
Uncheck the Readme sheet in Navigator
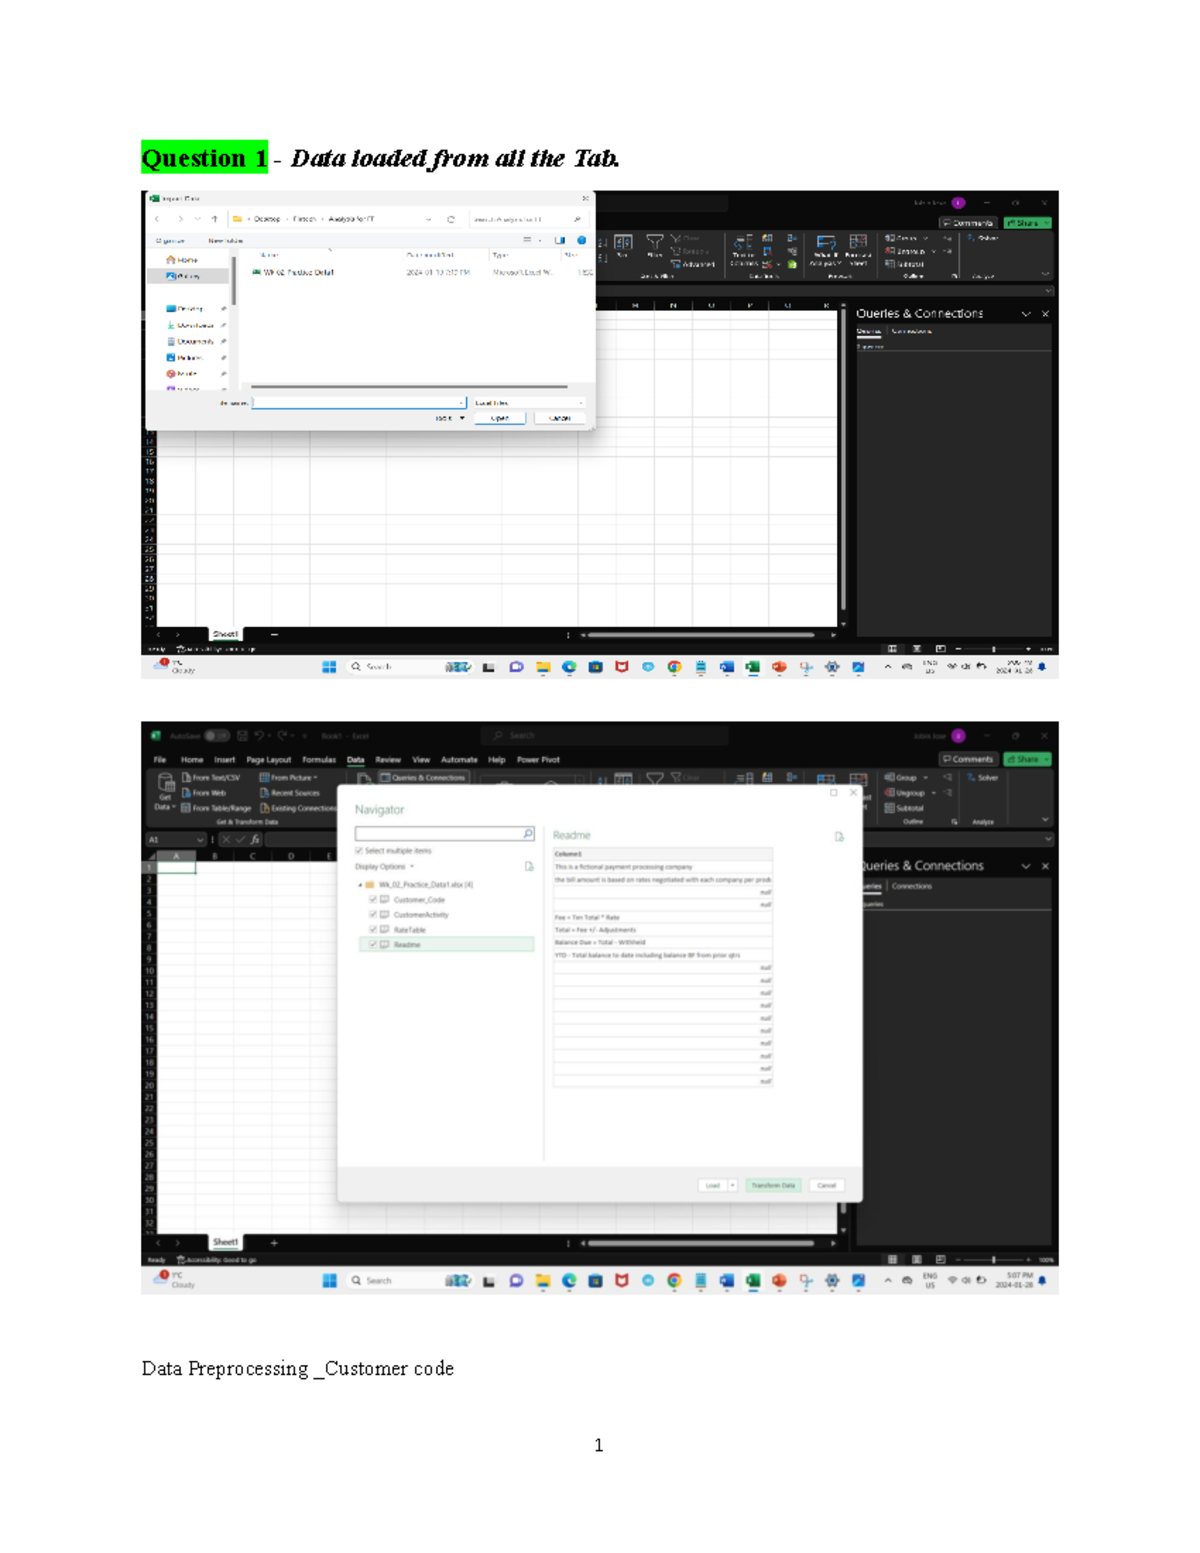click(x=373, y=944)
